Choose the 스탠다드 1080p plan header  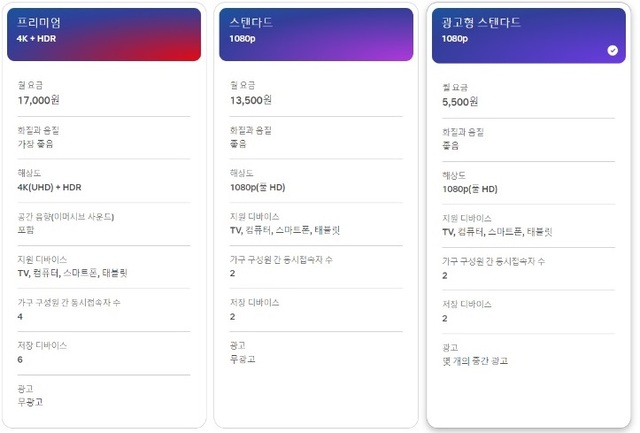[316, 34]
